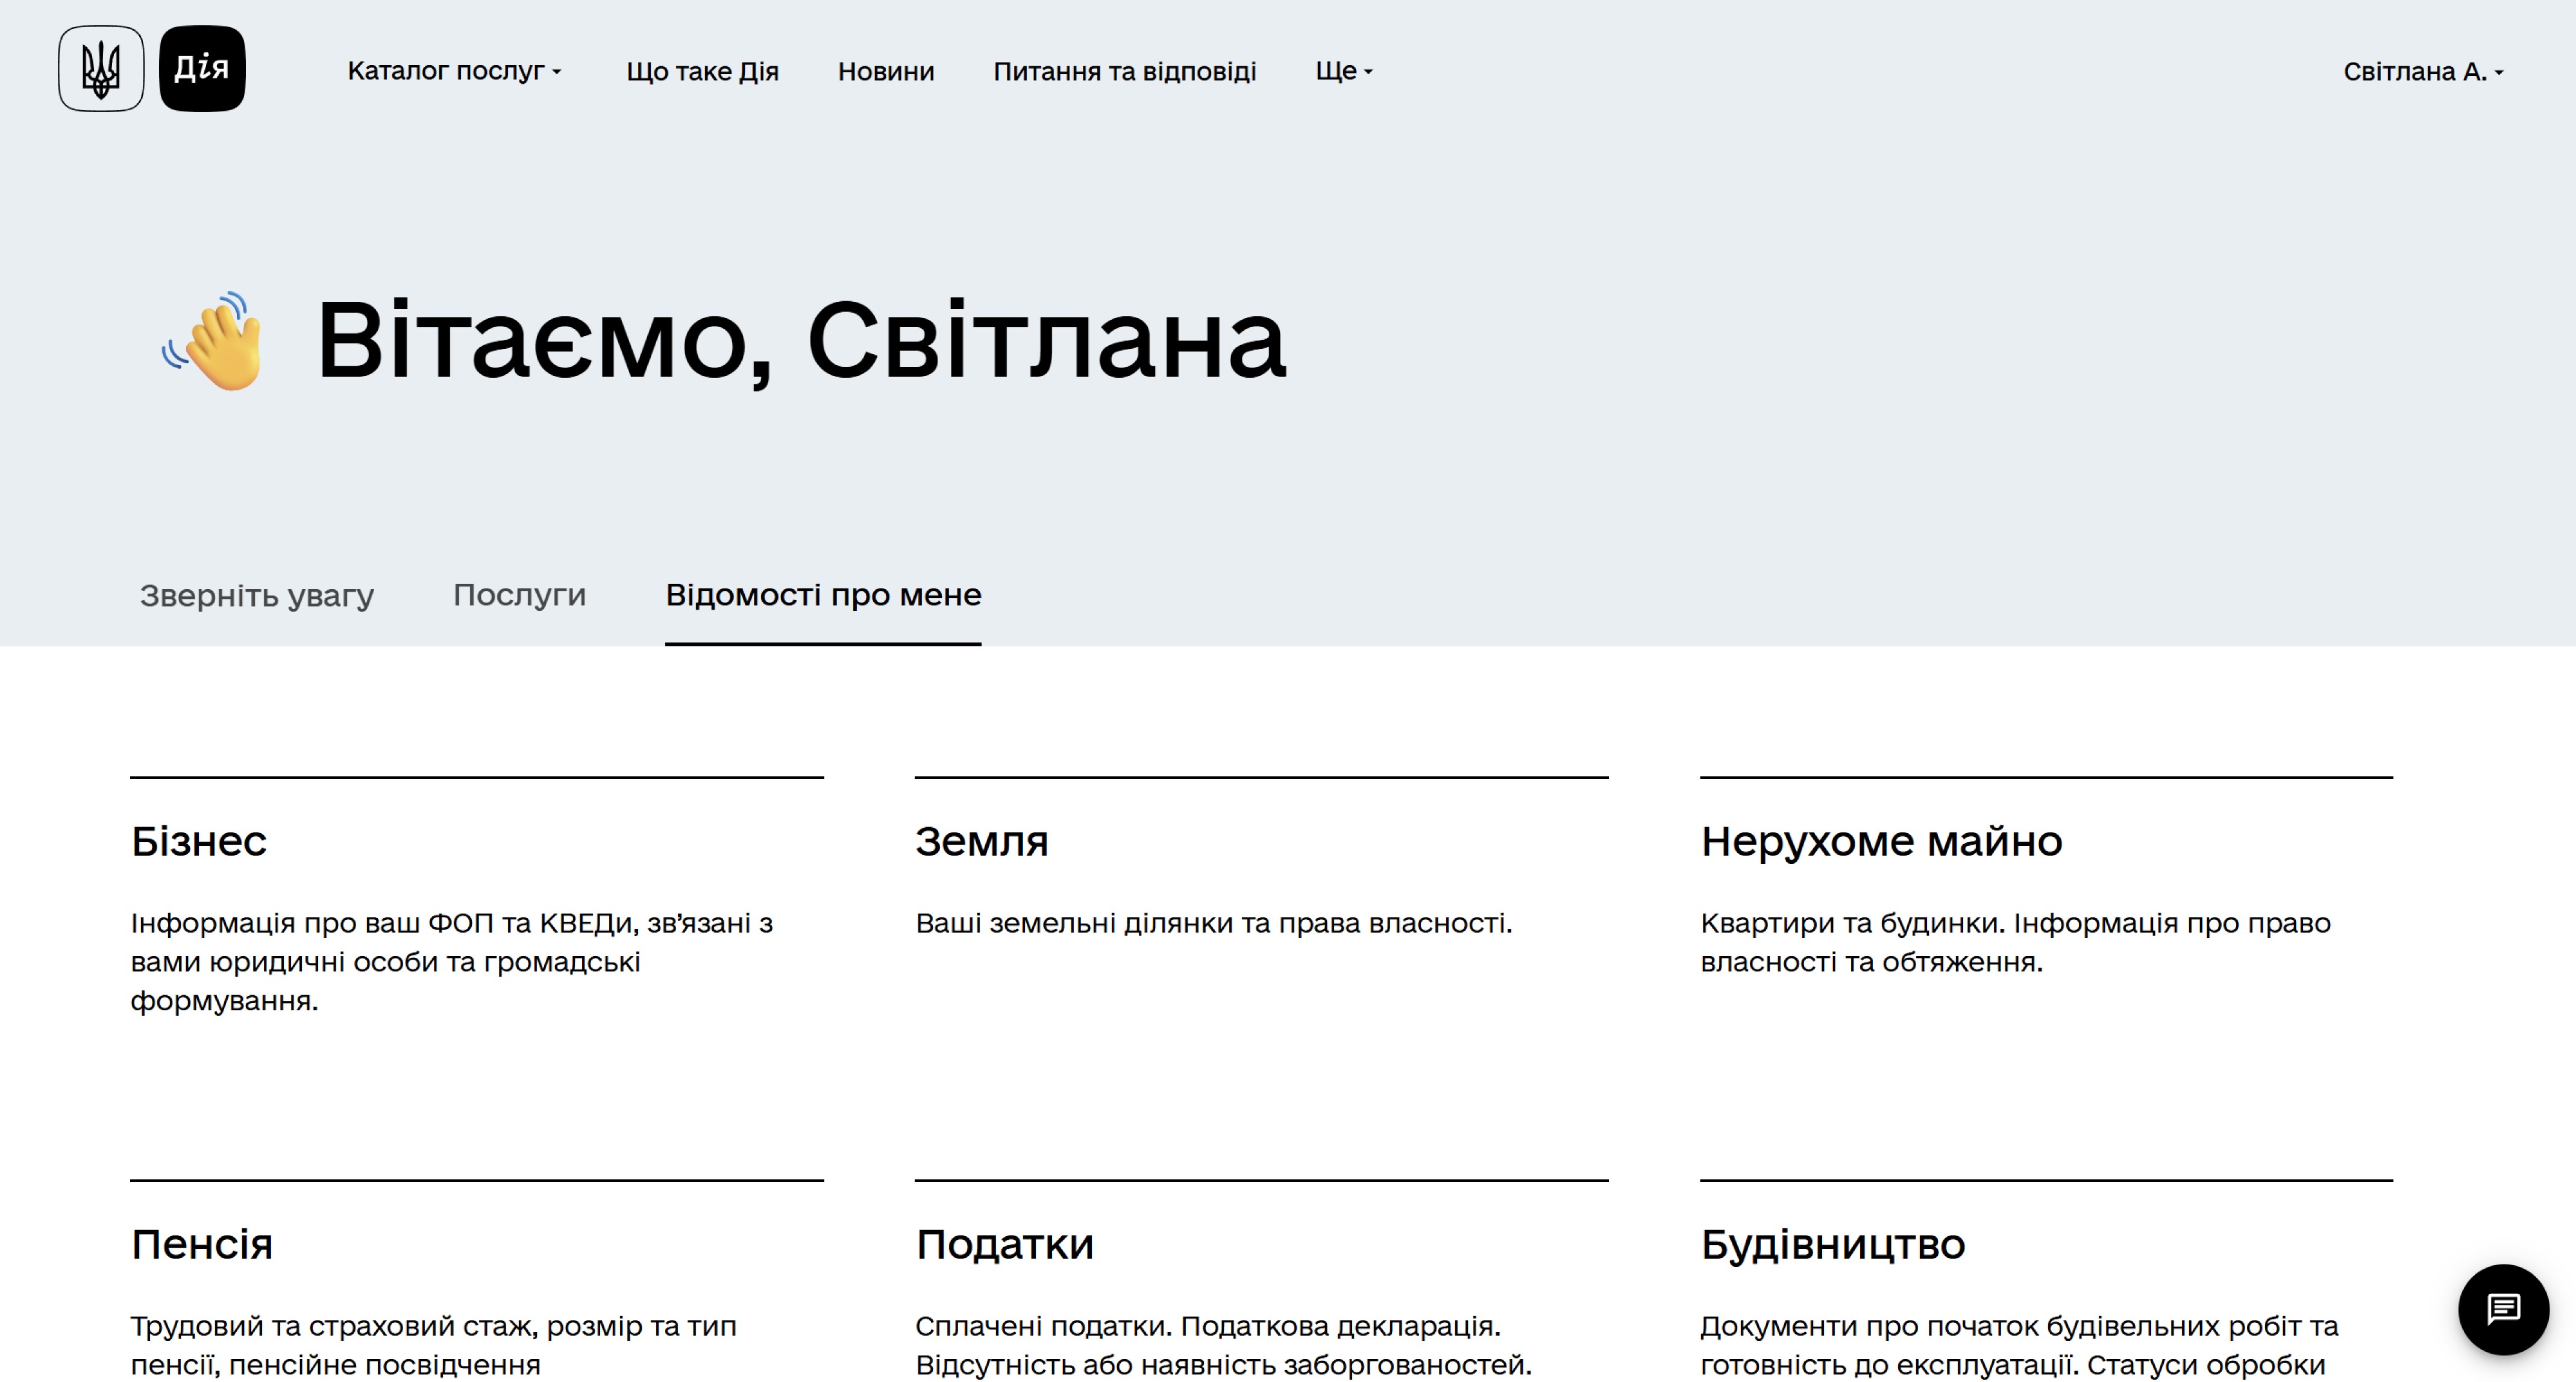2576x1382 pixels.
Task: Click the Вітаємо, Світлана greeting heading
Action: click(800, 341)
